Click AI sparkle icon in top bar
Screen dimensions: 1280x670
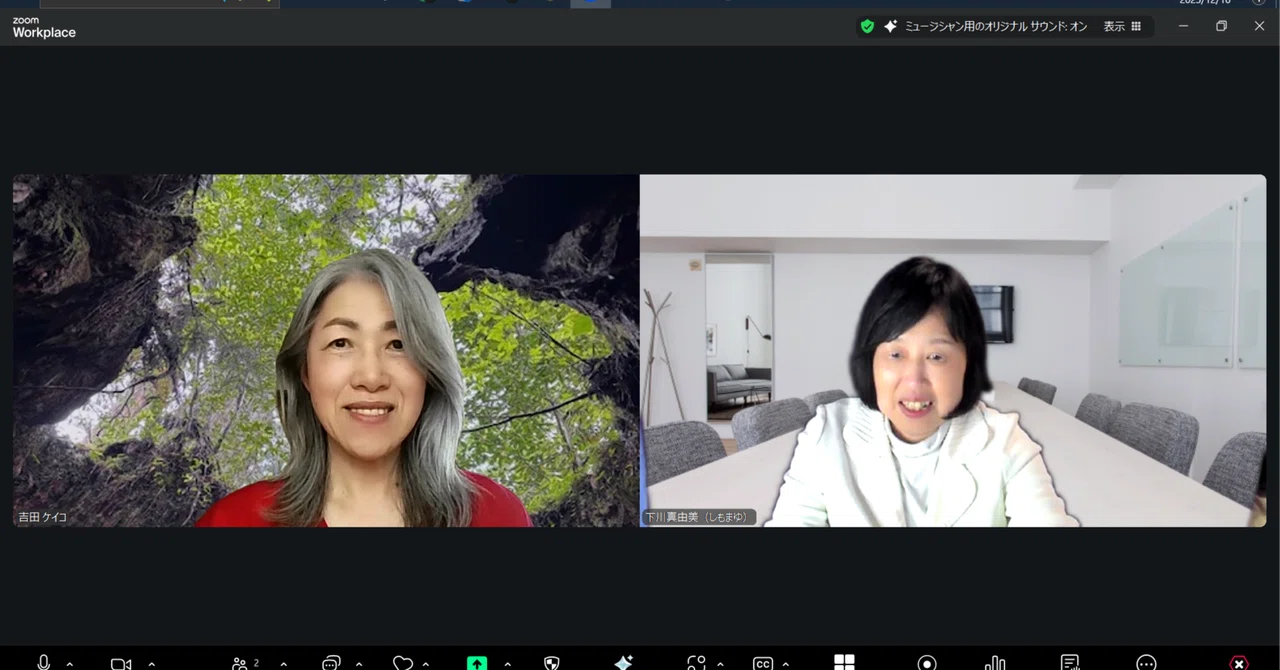pyautogui.click(x=890, y=26)
